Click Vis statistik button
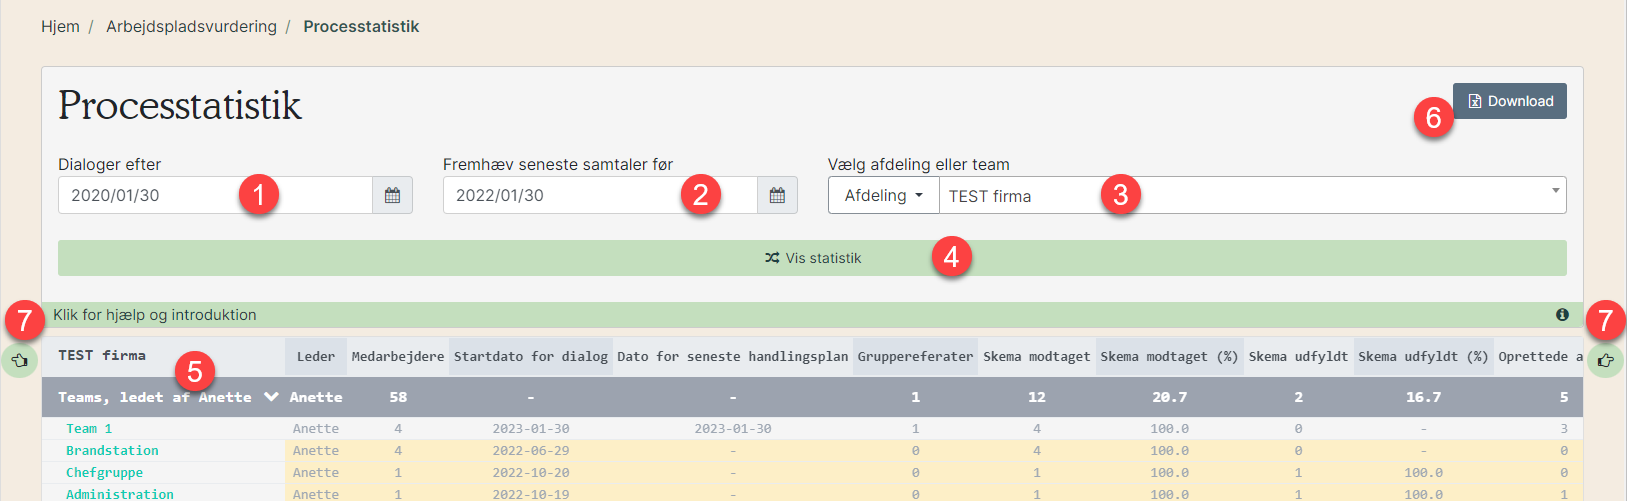1627x501 pixels. pos(812,258)
